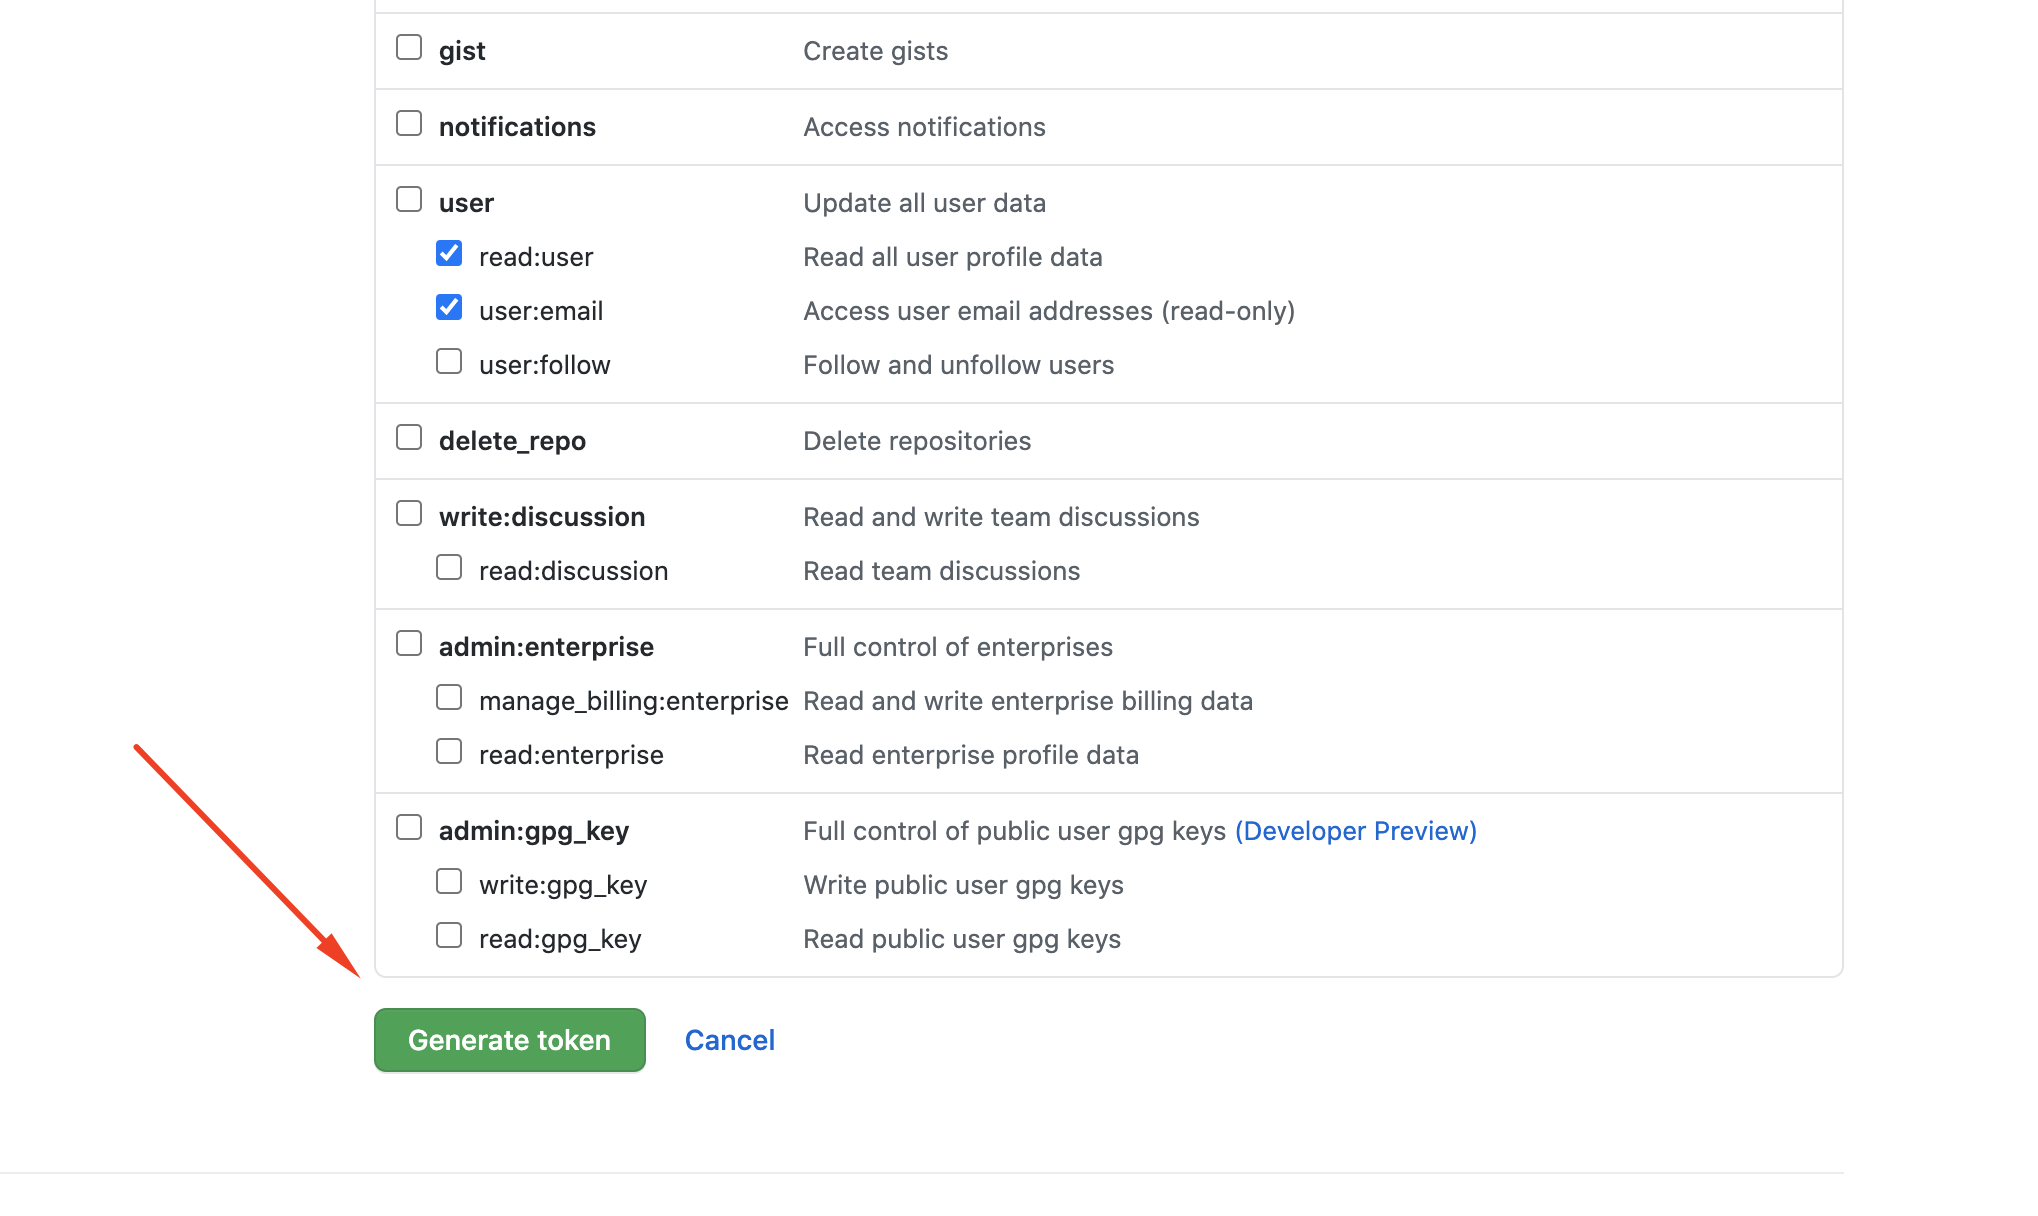Enable the write:discussion scope
The image size is (2038, 1216).
coord(409,512)
